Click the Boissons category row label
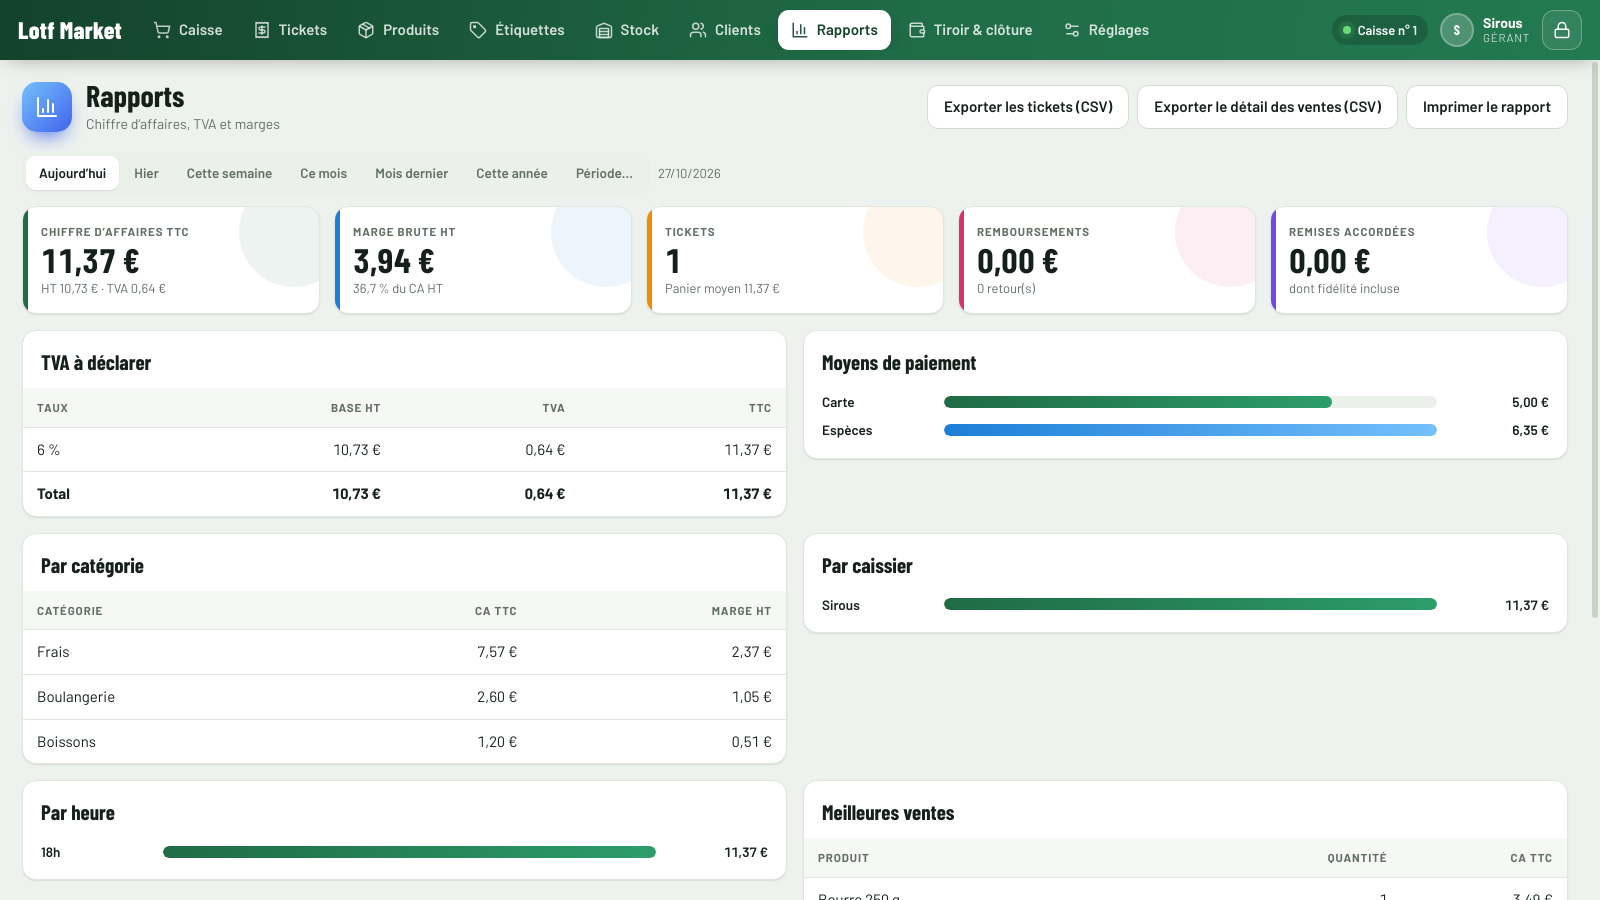The height and width of the screenshot is (900, 1600). 66,742
